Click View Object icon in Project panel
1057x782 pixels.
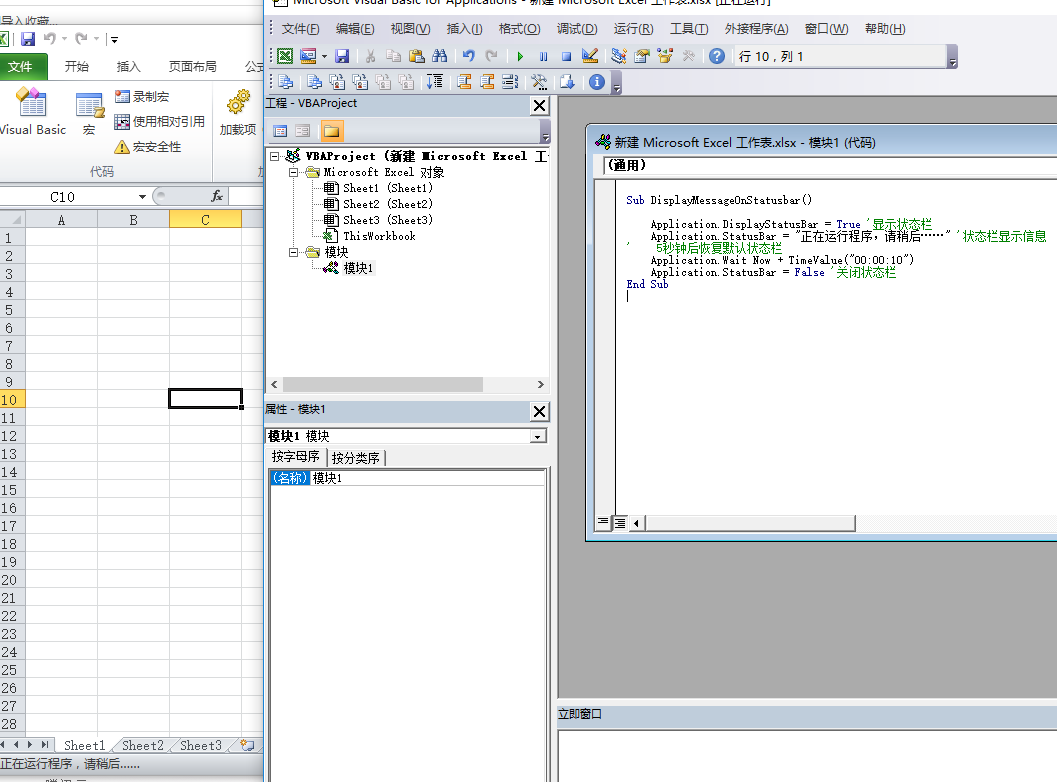(303, 131)
